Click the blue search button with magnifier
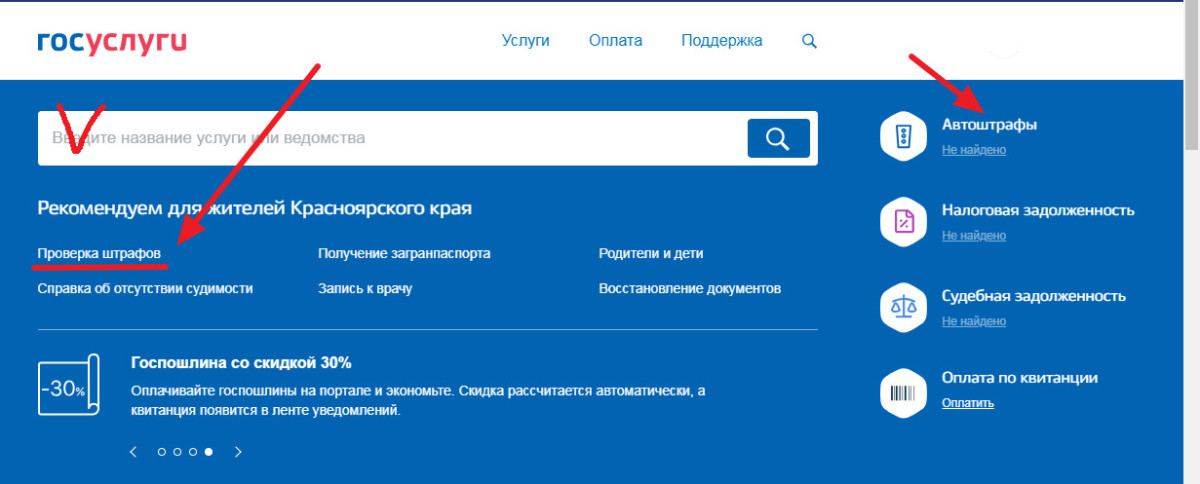 tap(778, 138)
